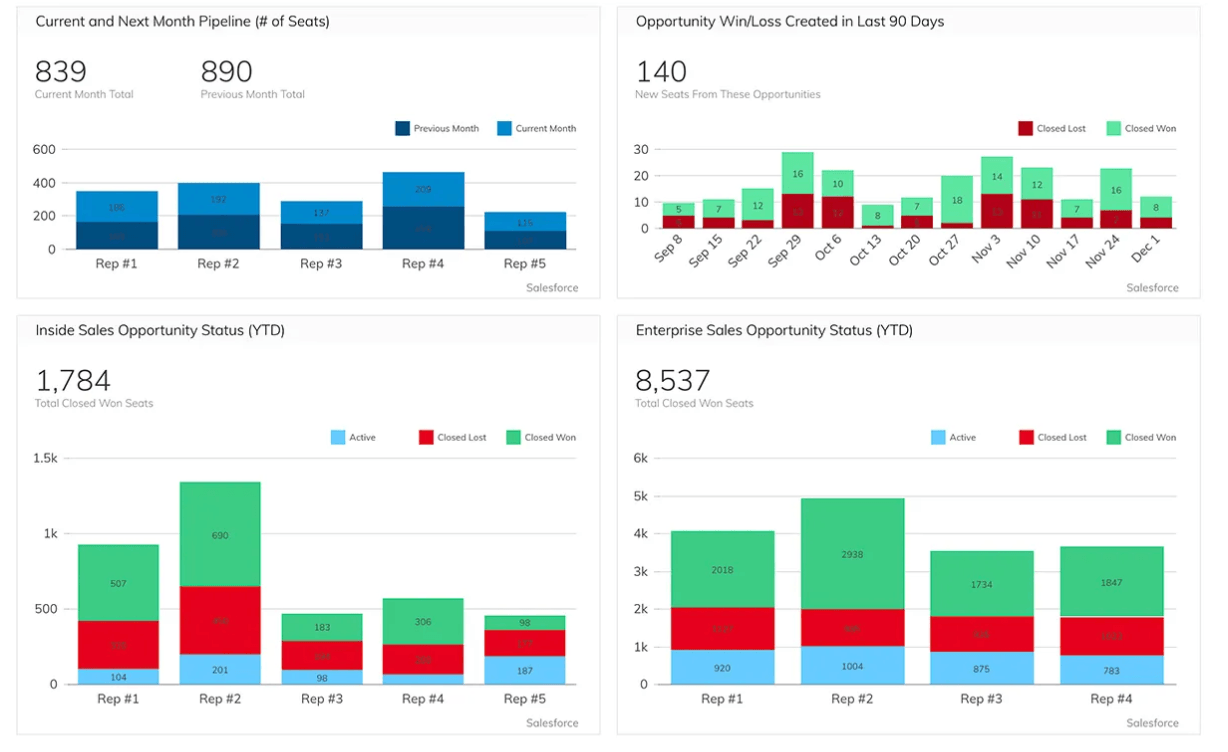Click Enterprise Active segment 920
This screenshot has width=1228, height=752.
point(722,668)
